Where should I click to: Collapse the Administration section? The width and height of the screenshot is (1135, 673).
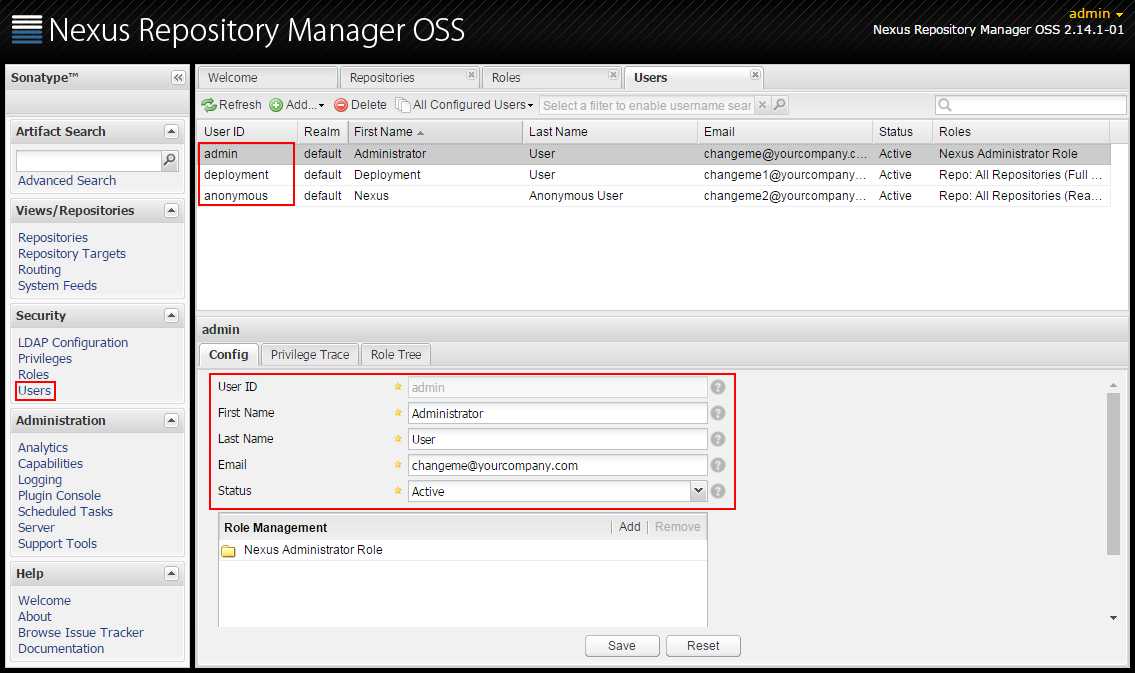tap(172, 420)
